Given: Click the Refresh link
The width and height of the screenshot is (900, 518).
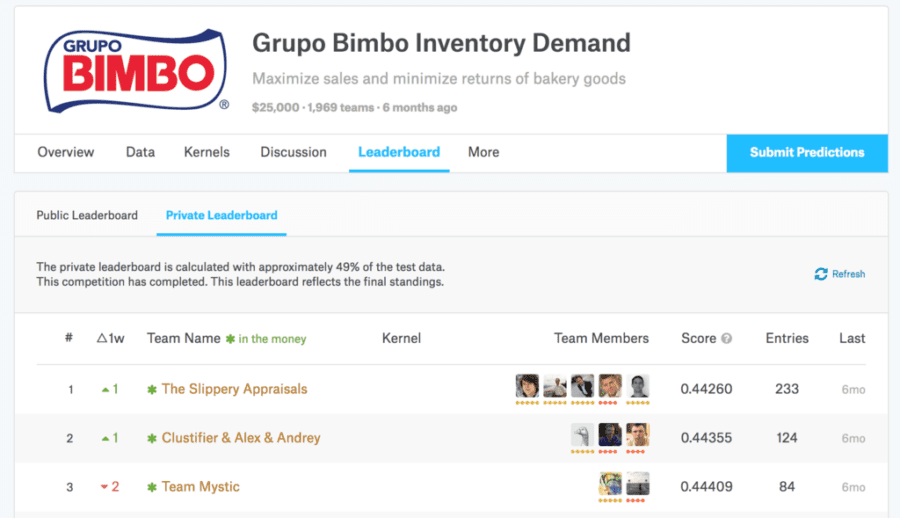Looking at the screenshot, I should 840,274.
